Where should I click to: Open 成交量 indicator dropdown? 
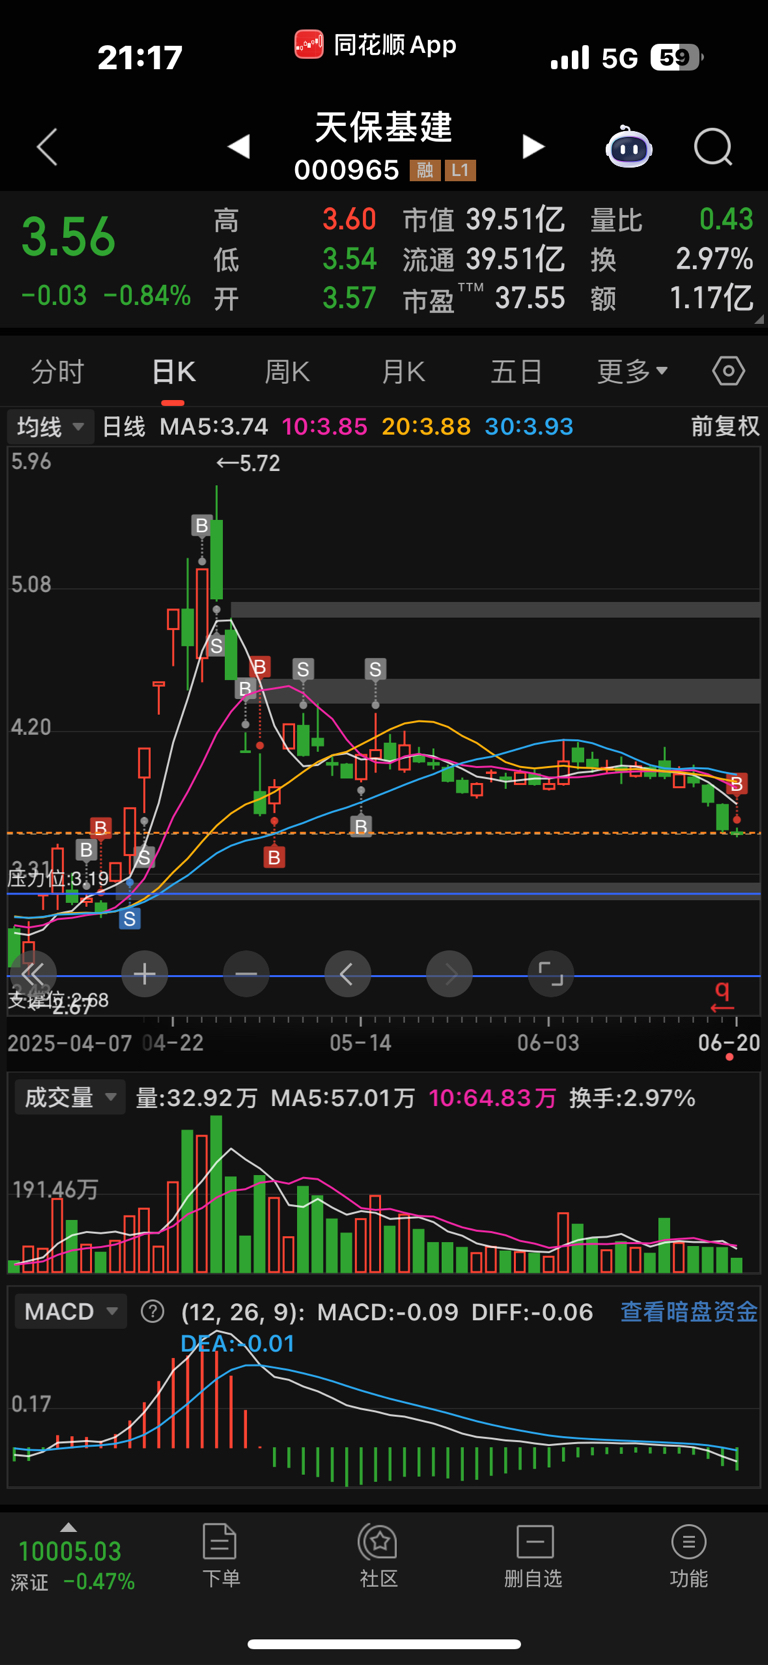69,1097
